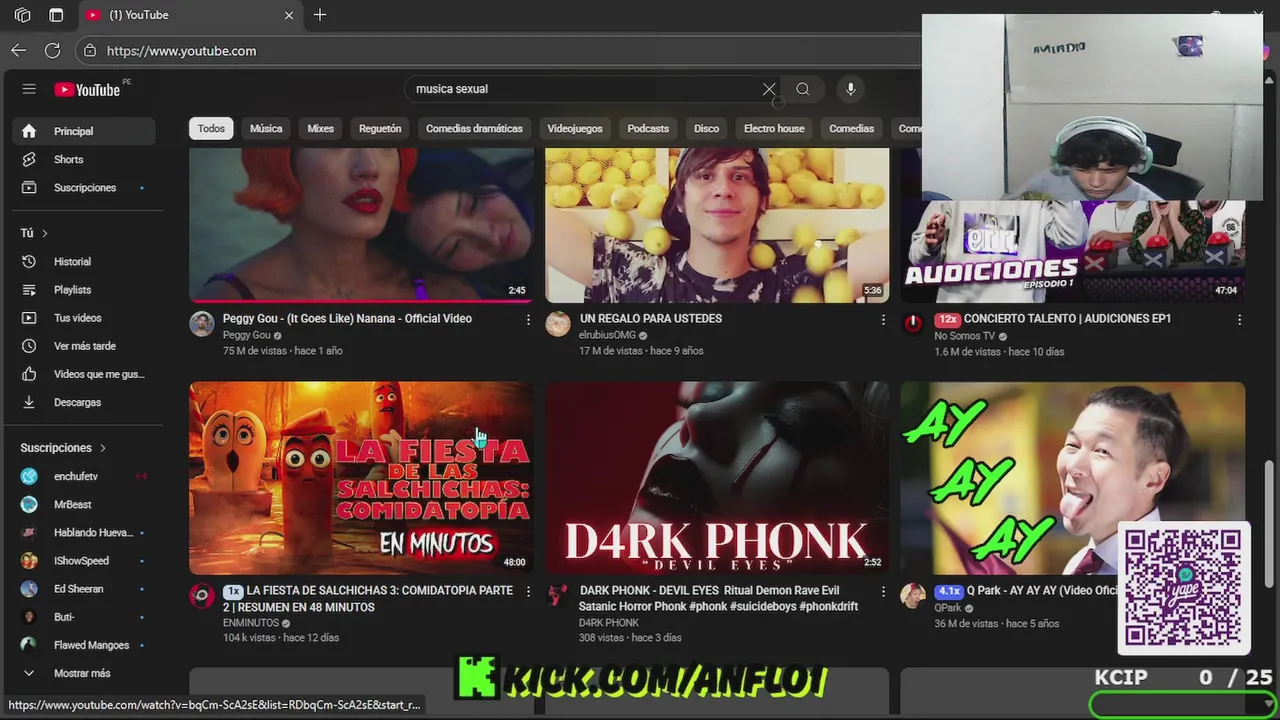Image resolution: width=1280 pixels, height=720 pixels.
Task: Open Principal home in sidebar
Action: pyautogui.click(x=83, y=131)
